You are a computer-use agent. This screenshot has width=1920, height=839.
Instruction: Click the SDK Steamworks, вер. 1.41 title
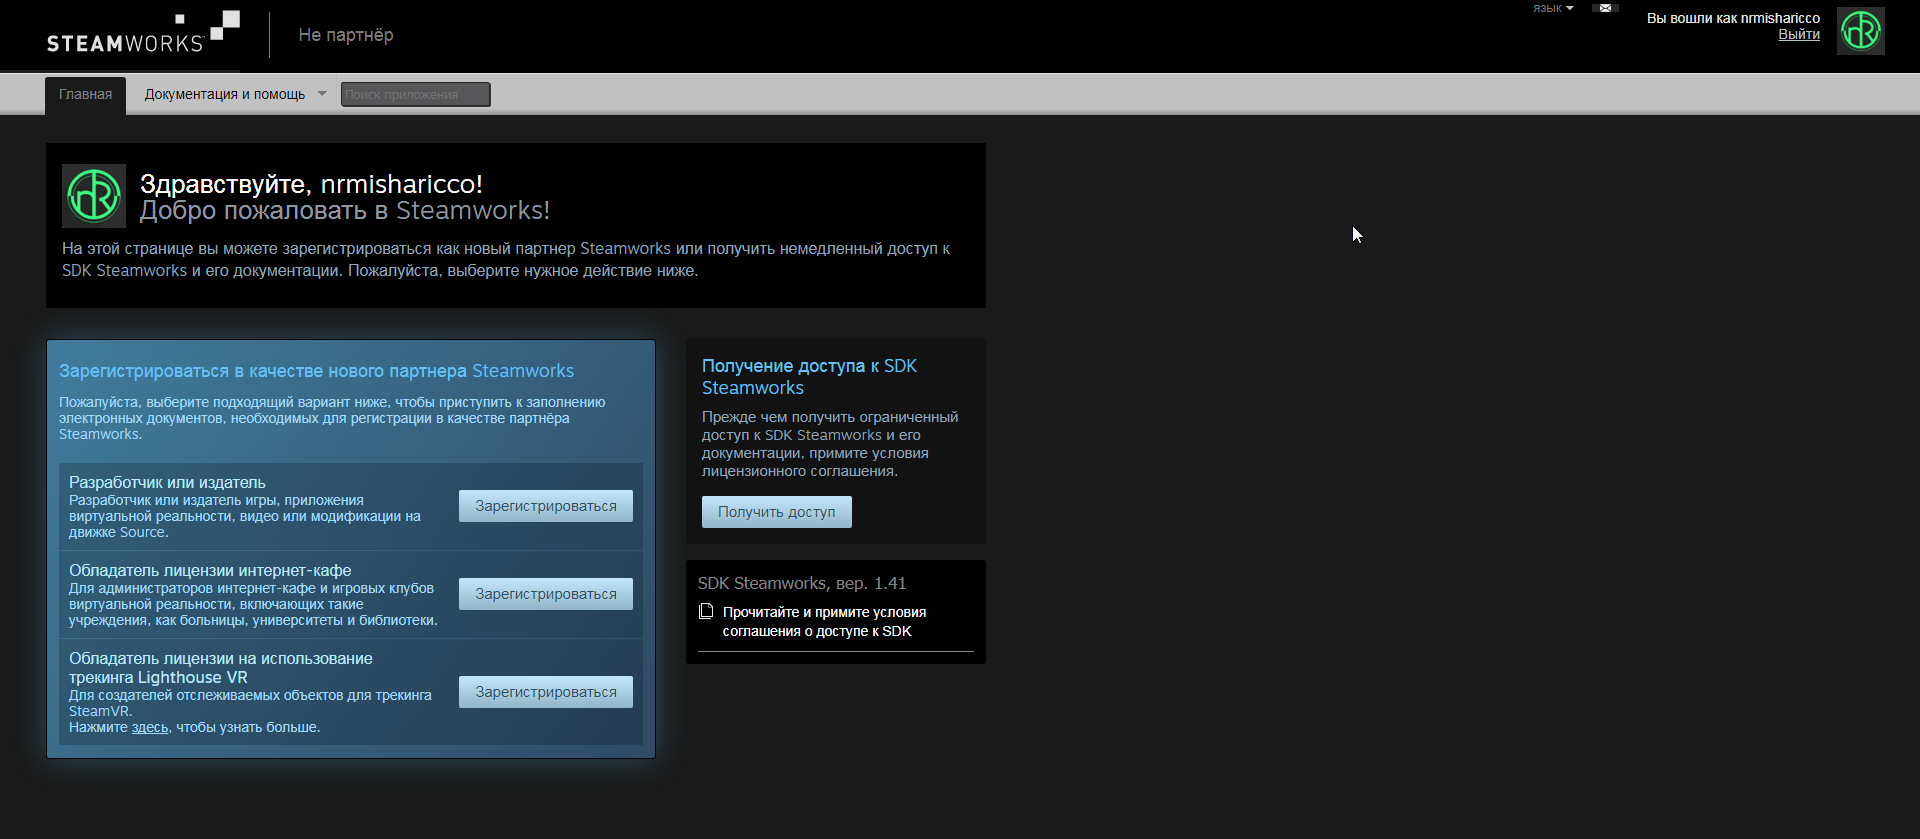point(802,583)
